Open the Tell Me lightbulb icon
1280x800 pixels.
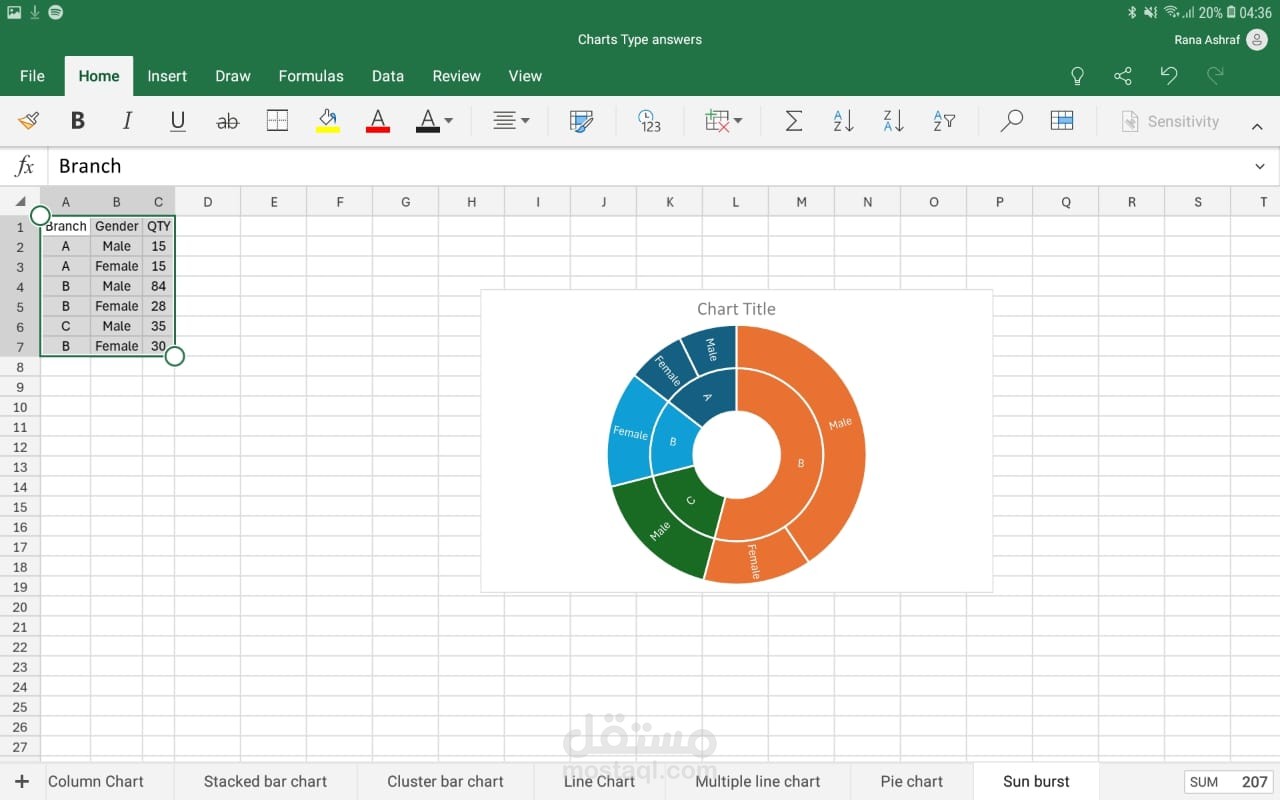[x=1077, y=76]
